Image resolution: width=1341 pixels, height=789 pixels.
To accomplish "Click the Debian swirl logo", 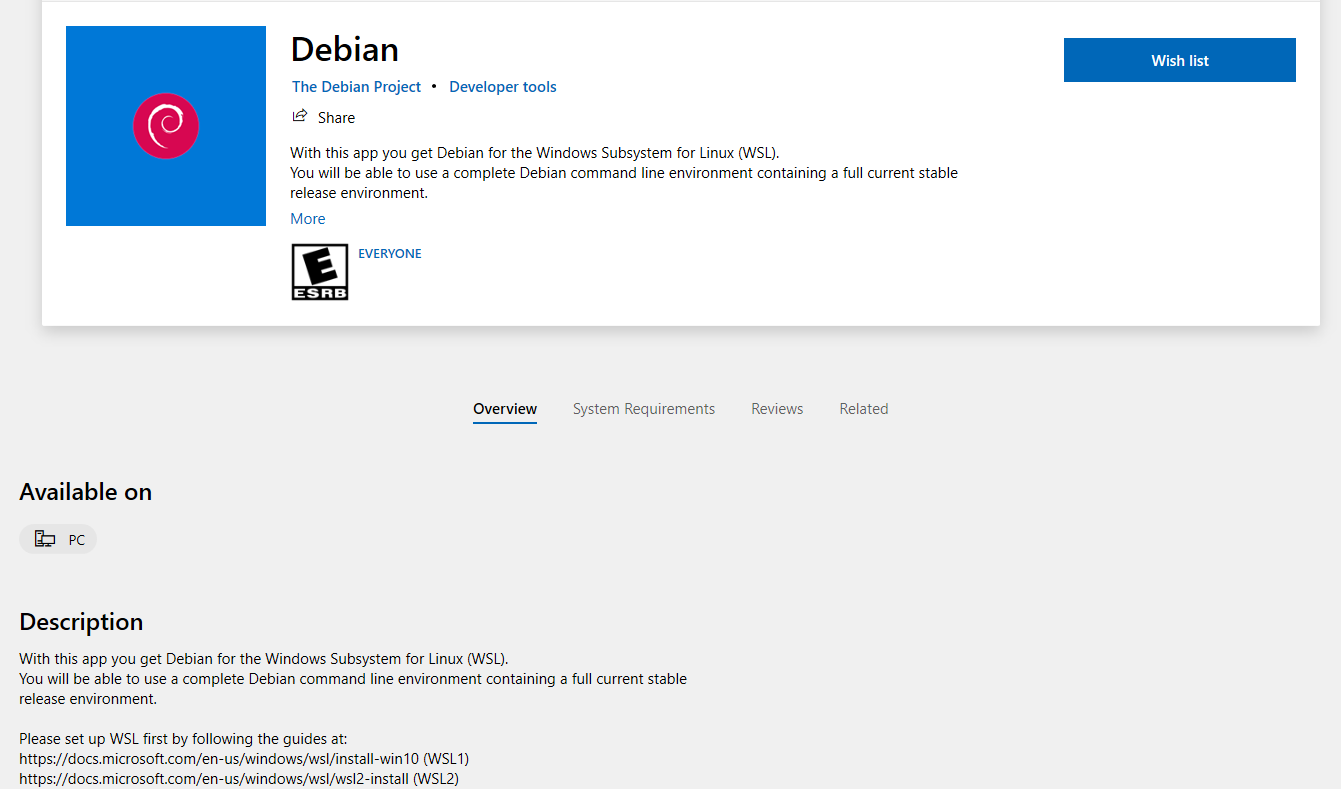I will point(166,126).
